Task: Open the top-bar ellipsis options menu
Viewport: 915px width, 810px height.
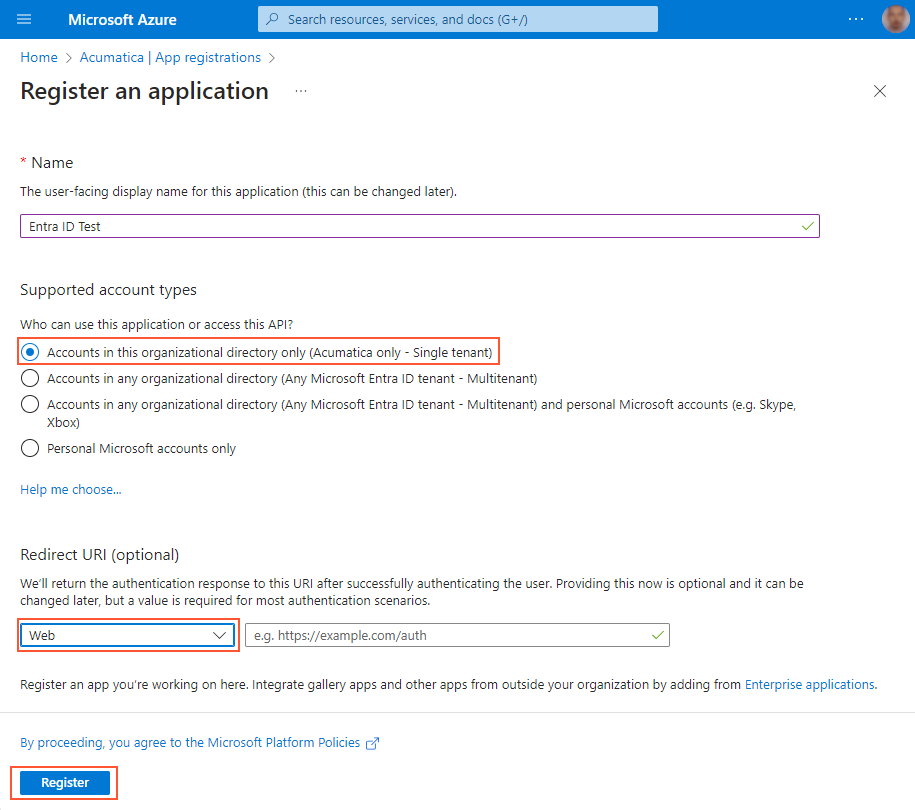Action: (x=856, y=18)
